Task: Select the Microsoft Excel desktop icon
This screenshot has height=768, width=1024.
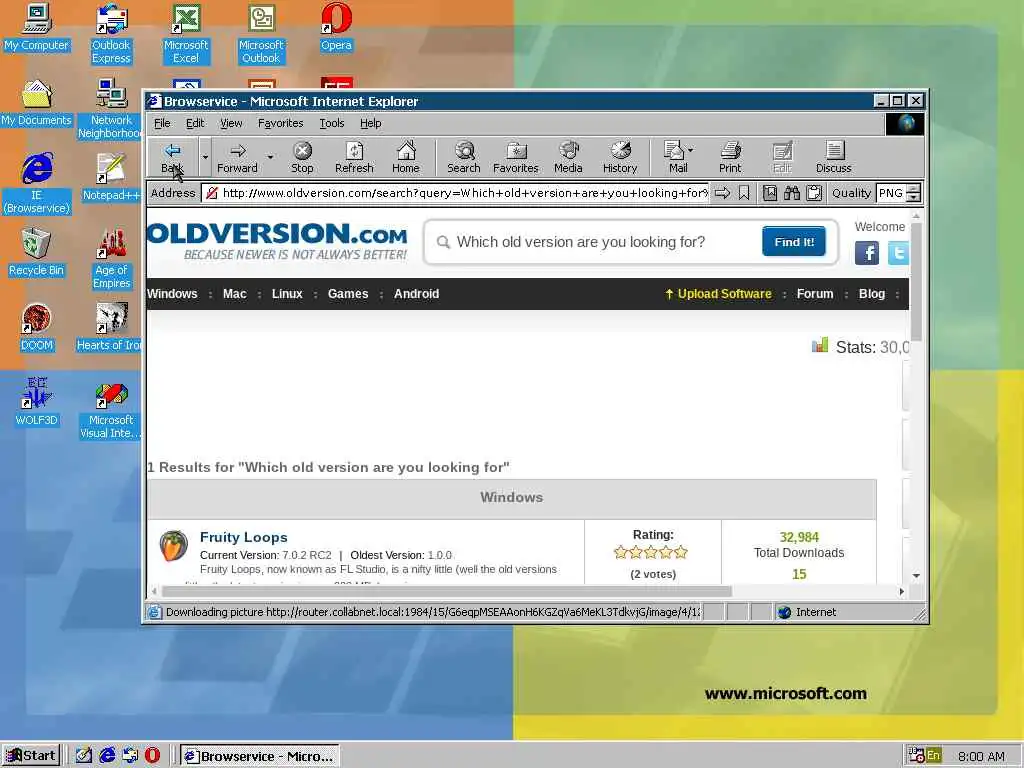Action: point(186,33)
